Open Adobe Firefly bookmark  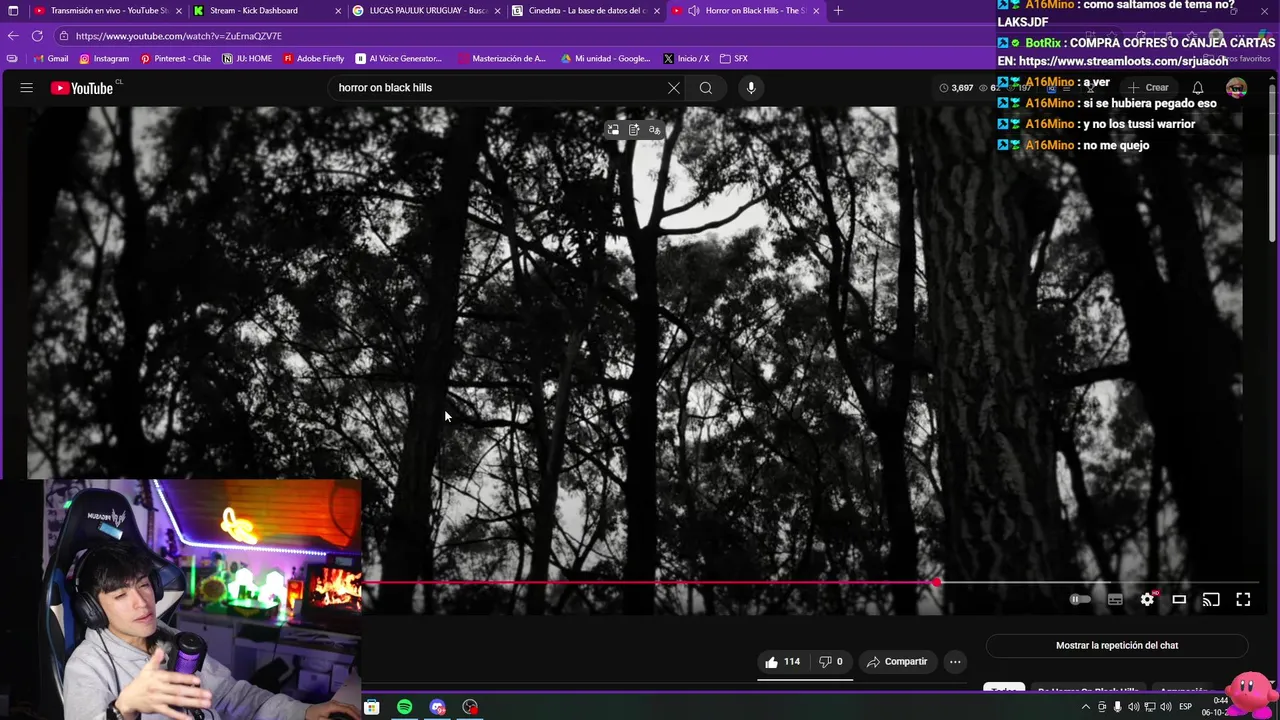314,59
